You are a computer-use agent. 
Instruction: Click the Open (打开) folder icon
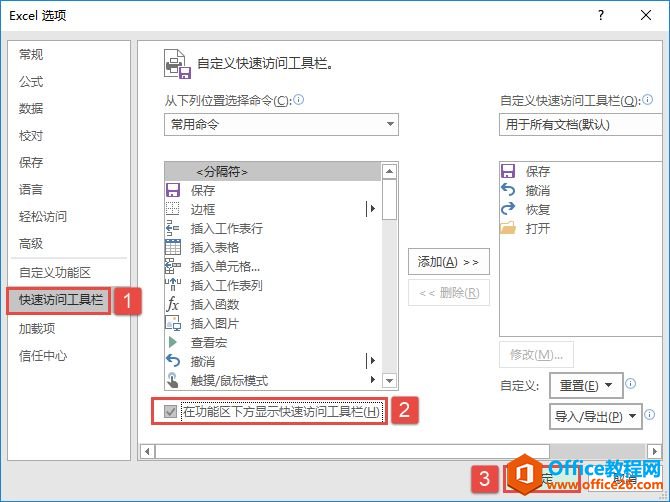pos(508,228)
